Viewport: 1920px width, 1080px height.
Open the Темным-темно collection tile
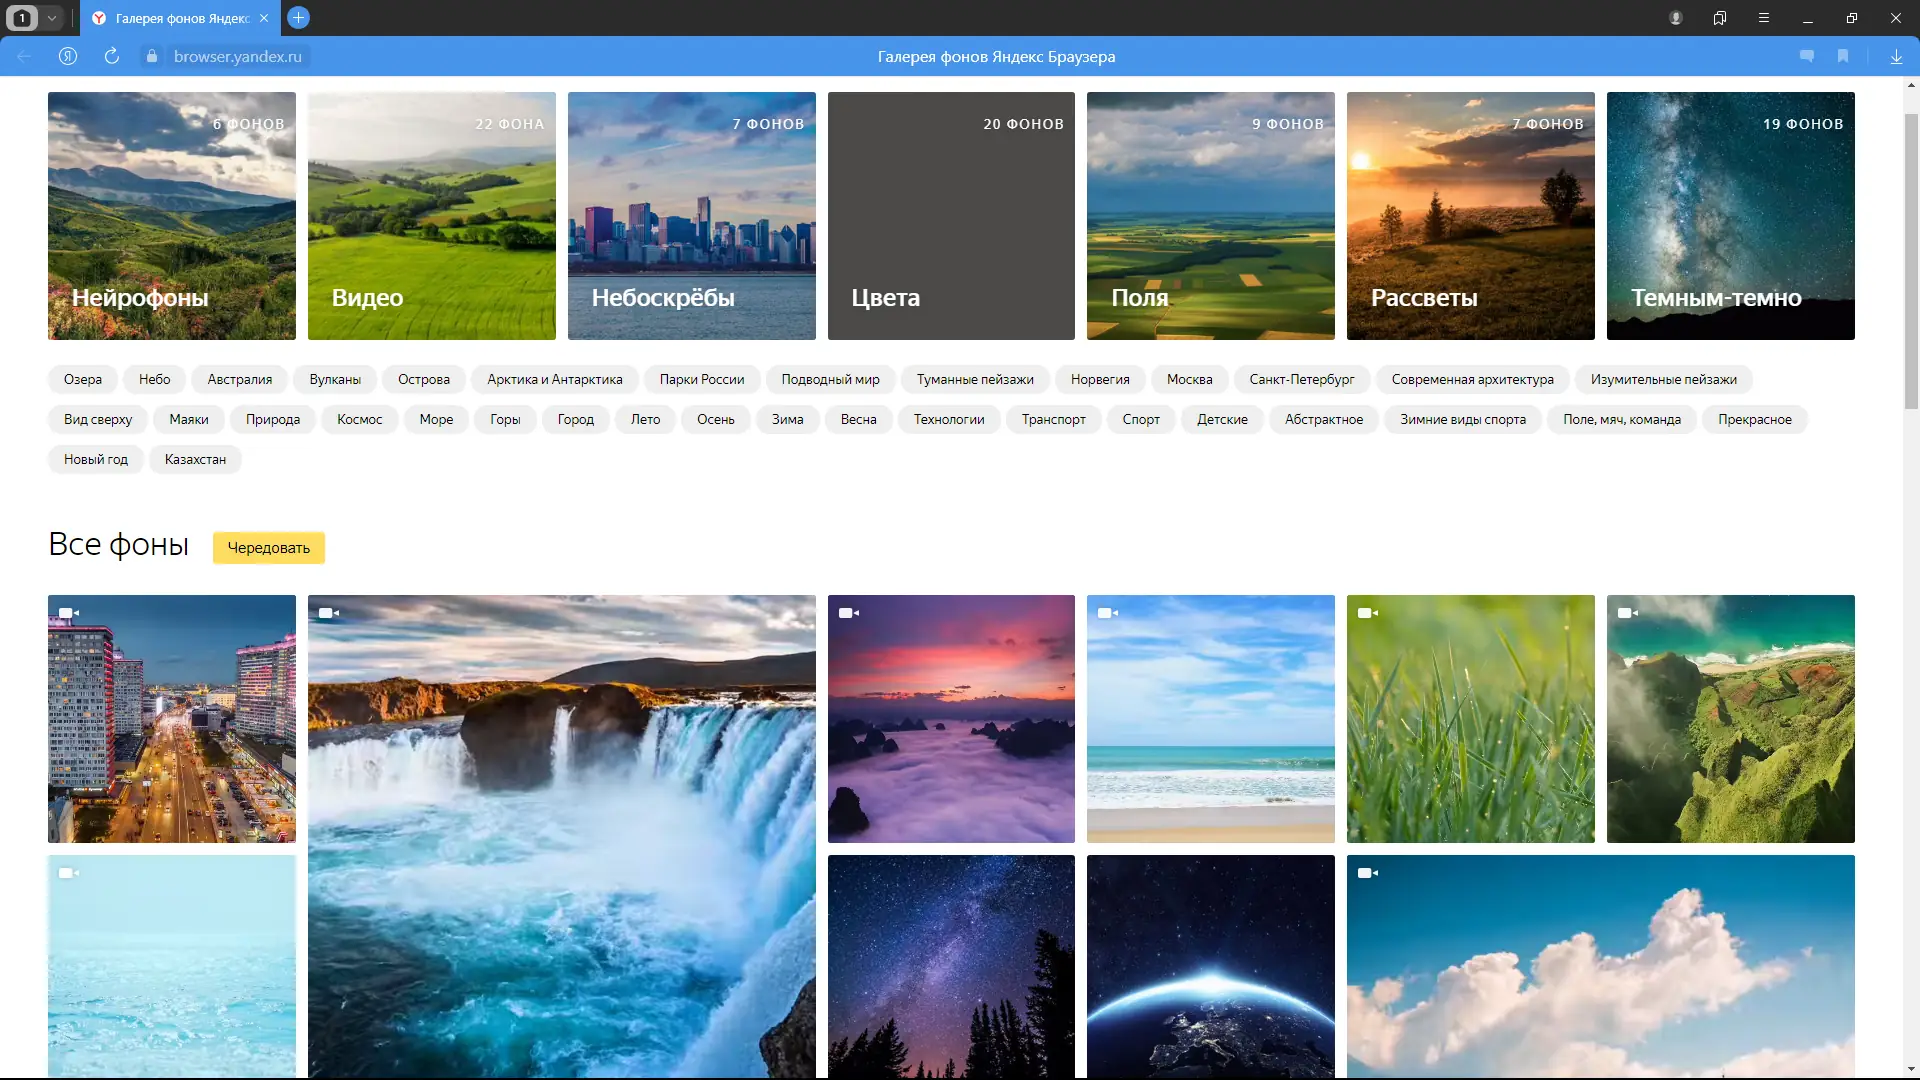click(x=1730, y=216)
